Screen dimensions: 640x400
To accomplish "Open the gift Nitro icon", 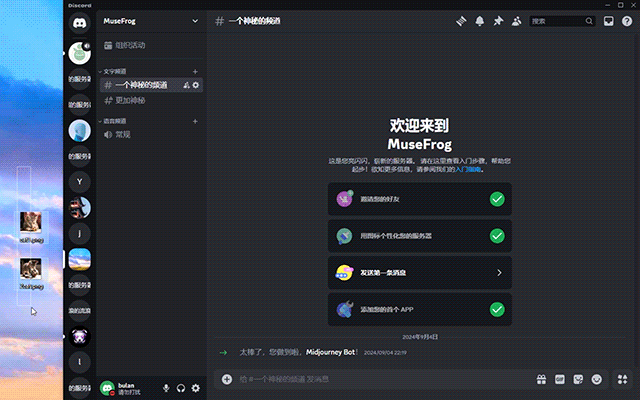I will (541, 380).
